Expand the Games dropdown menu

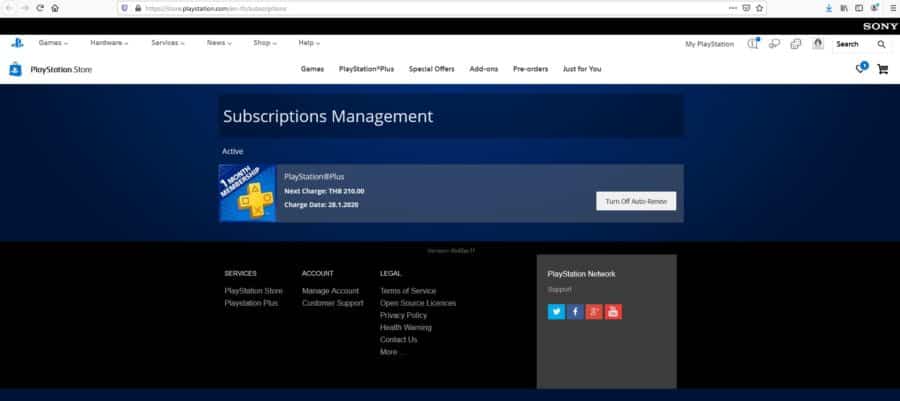pos(53,43)
